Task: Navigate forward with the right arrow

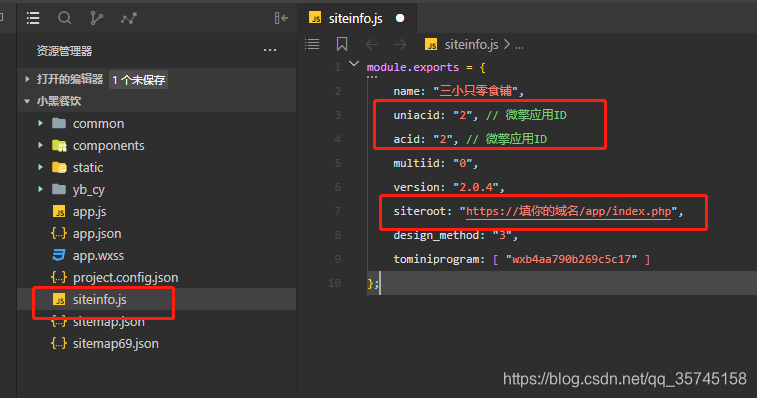Action: point(400,45)
